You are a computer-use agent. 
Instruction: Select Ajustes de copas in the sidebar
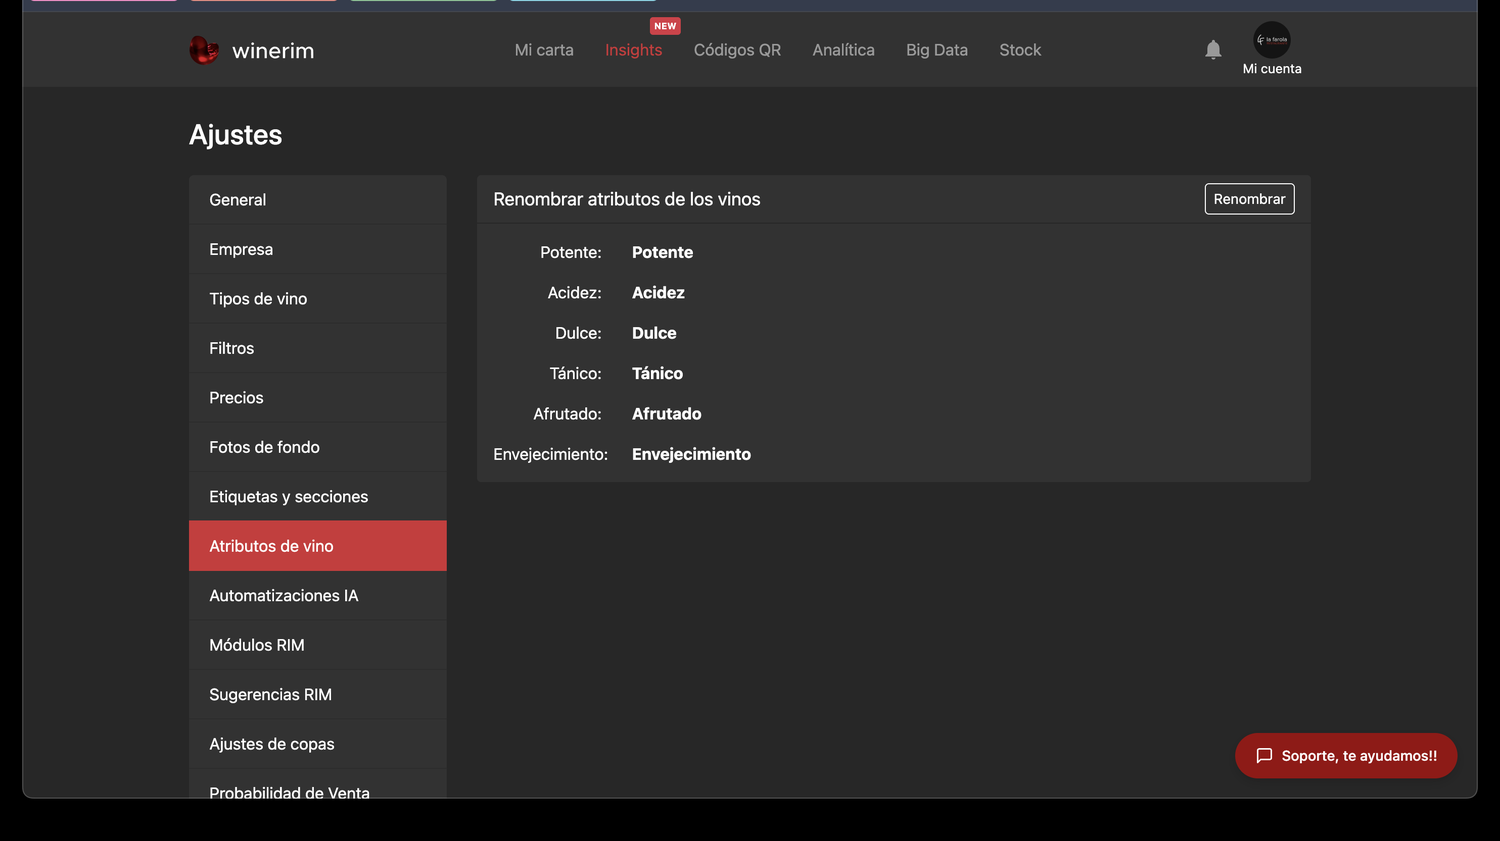tap(318, 744)
